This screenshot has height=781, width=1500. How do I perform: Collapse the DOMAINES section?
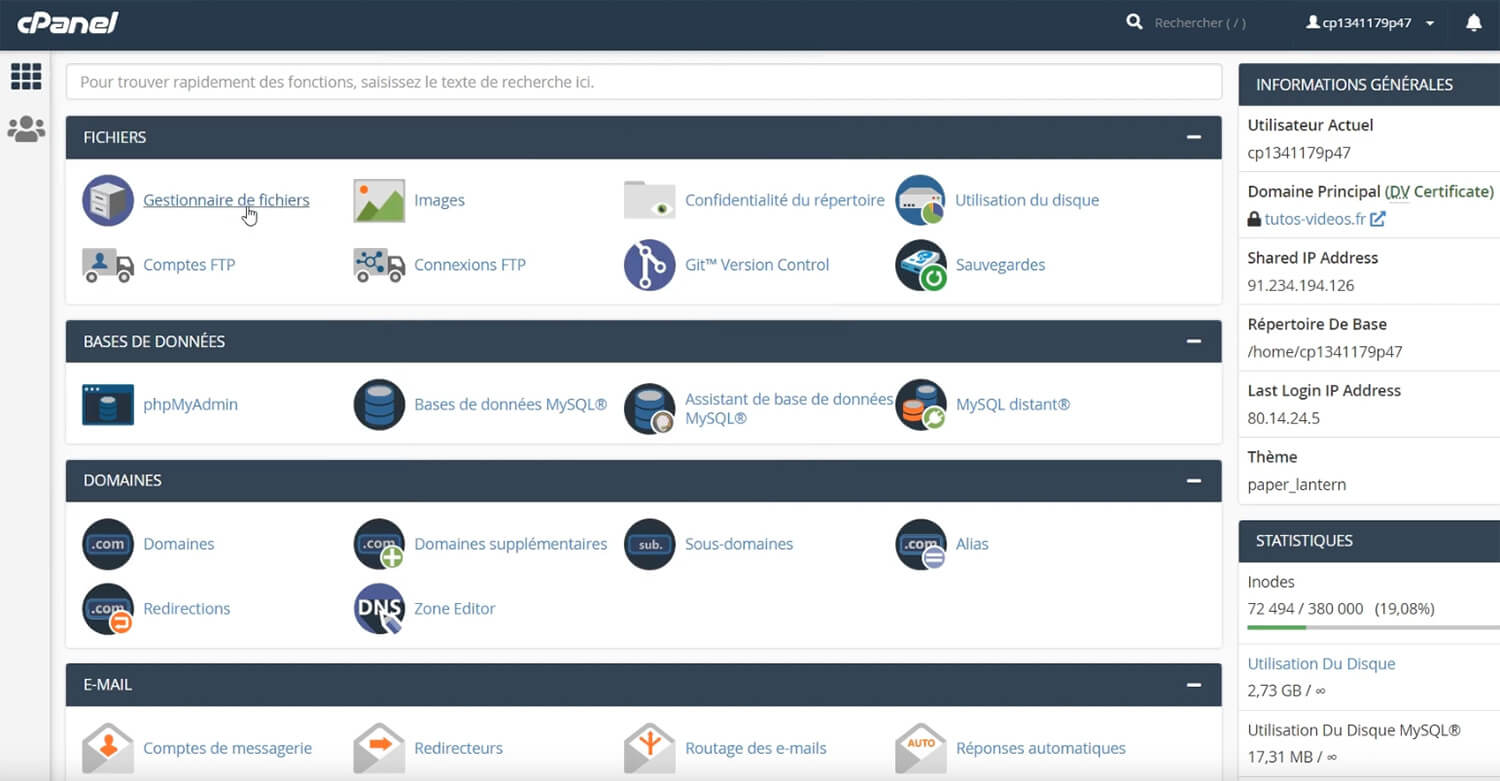click(1193, 480)
